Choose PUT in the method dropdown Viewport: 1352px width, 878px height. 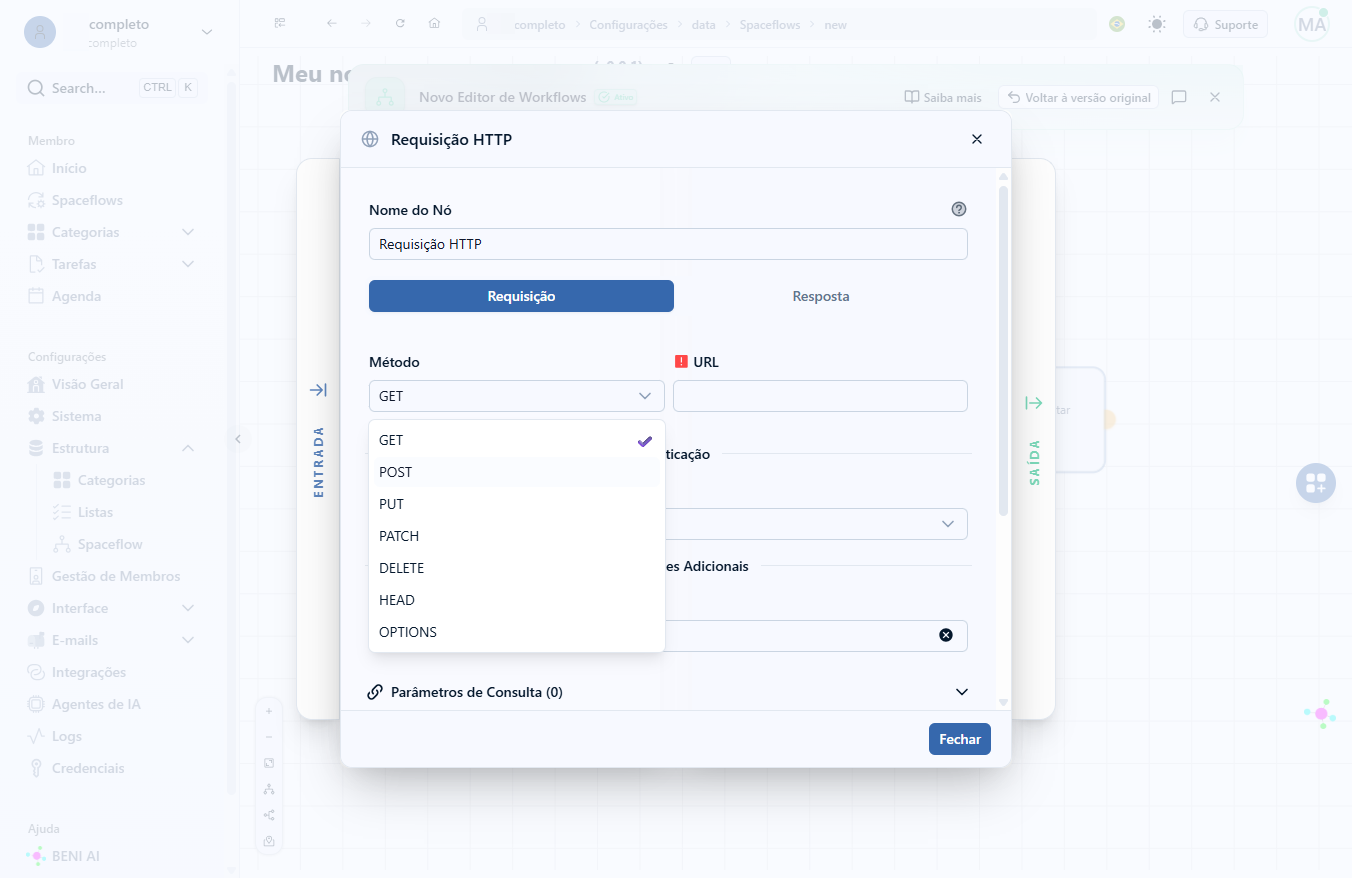[516, 504]
